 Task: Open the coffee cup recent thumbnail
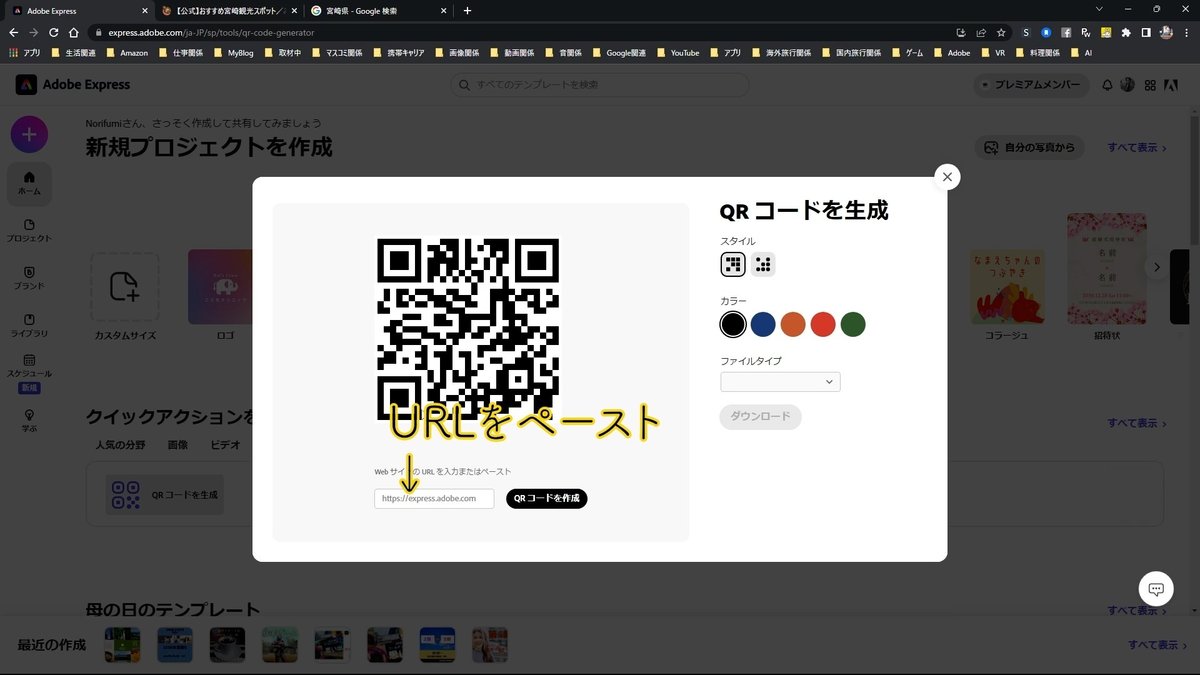(227, 645)
